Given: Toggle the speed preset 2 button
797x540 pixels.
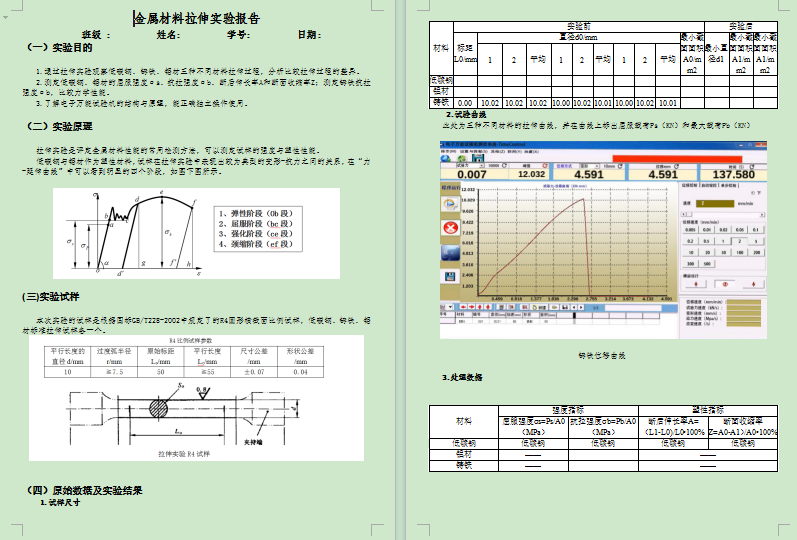Looking at the screenshot, I should coord(739,241).
